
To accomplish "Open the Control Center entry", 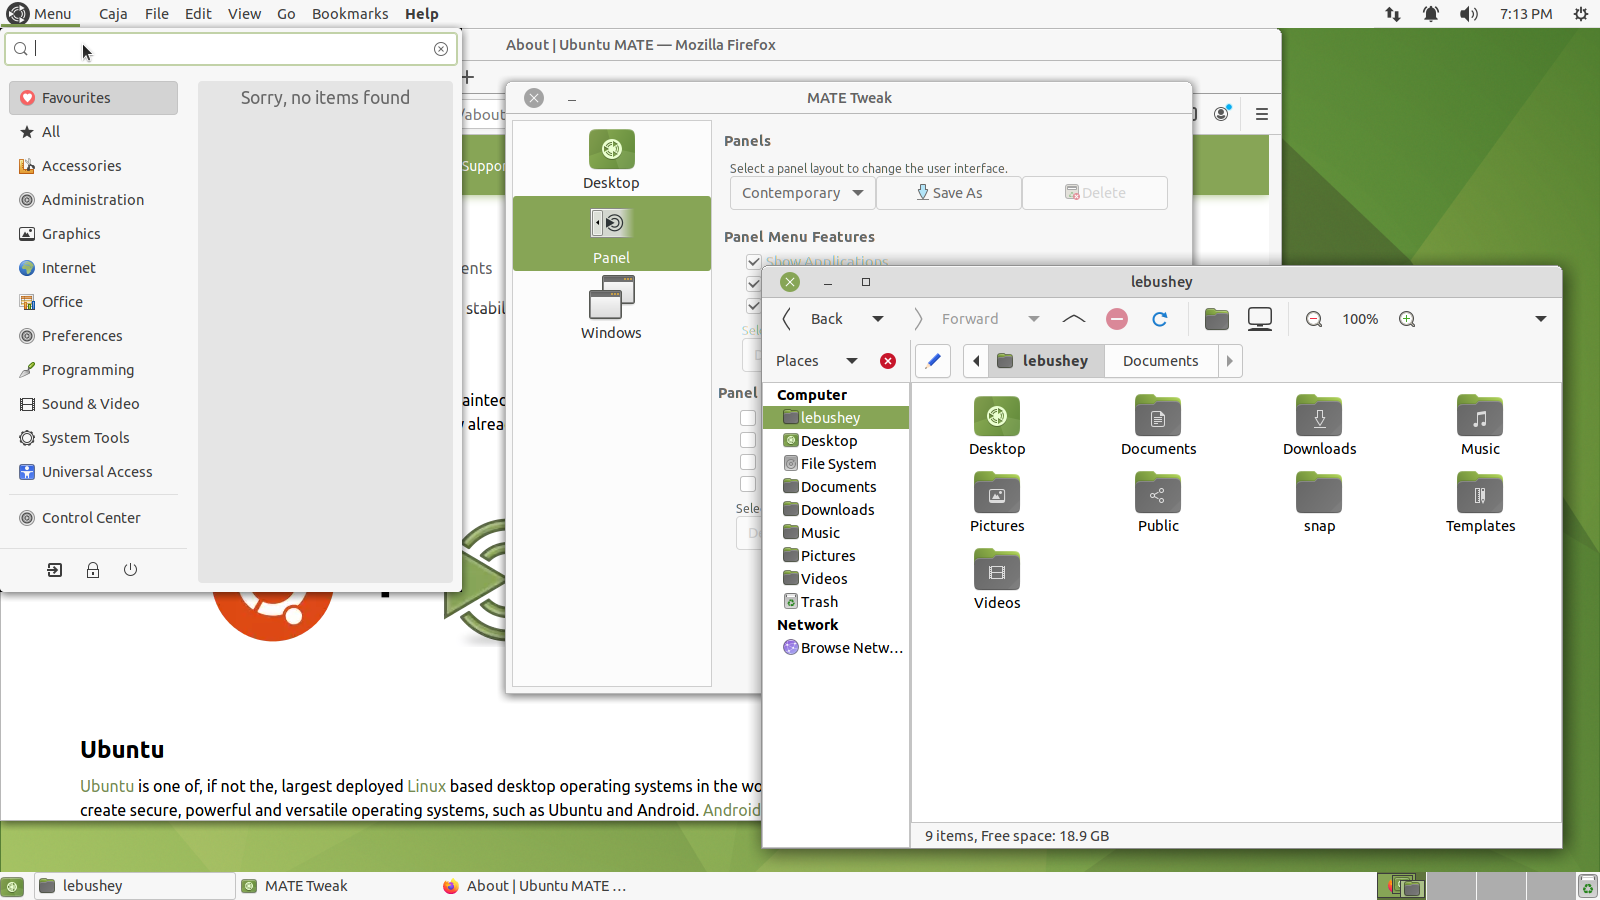I will [x=91, y=518].
